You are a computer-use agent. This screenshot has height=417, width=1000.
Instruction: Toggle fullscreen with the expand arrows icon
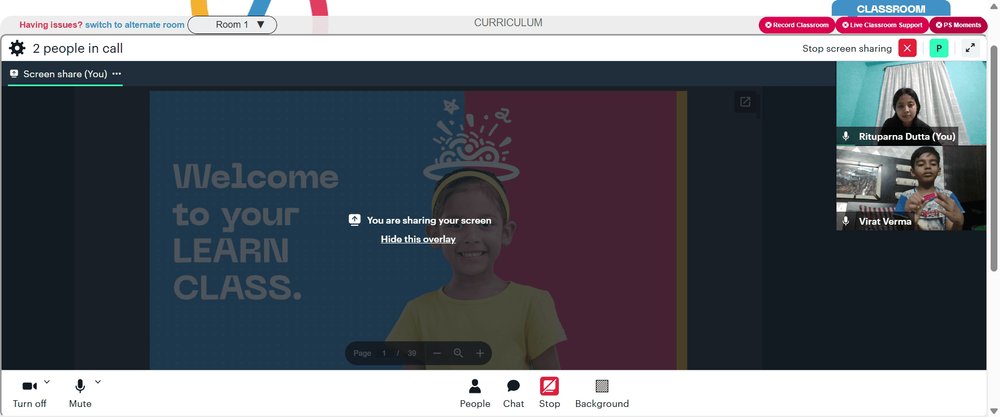tap(970, 48)
